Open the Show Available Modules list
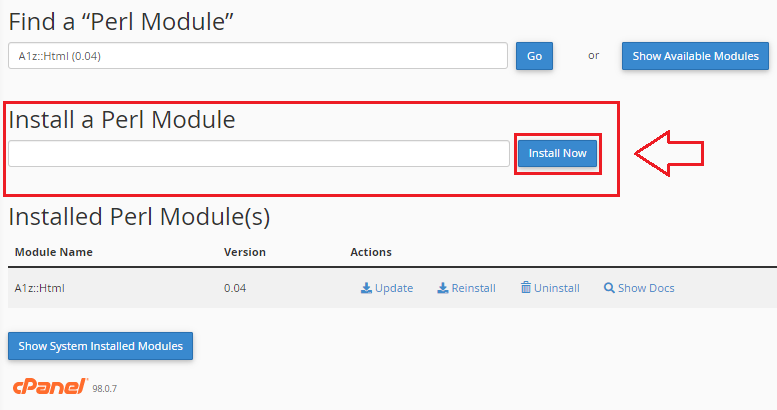The width and height of the screenshot is (777, 410). [x=695, y=56]
